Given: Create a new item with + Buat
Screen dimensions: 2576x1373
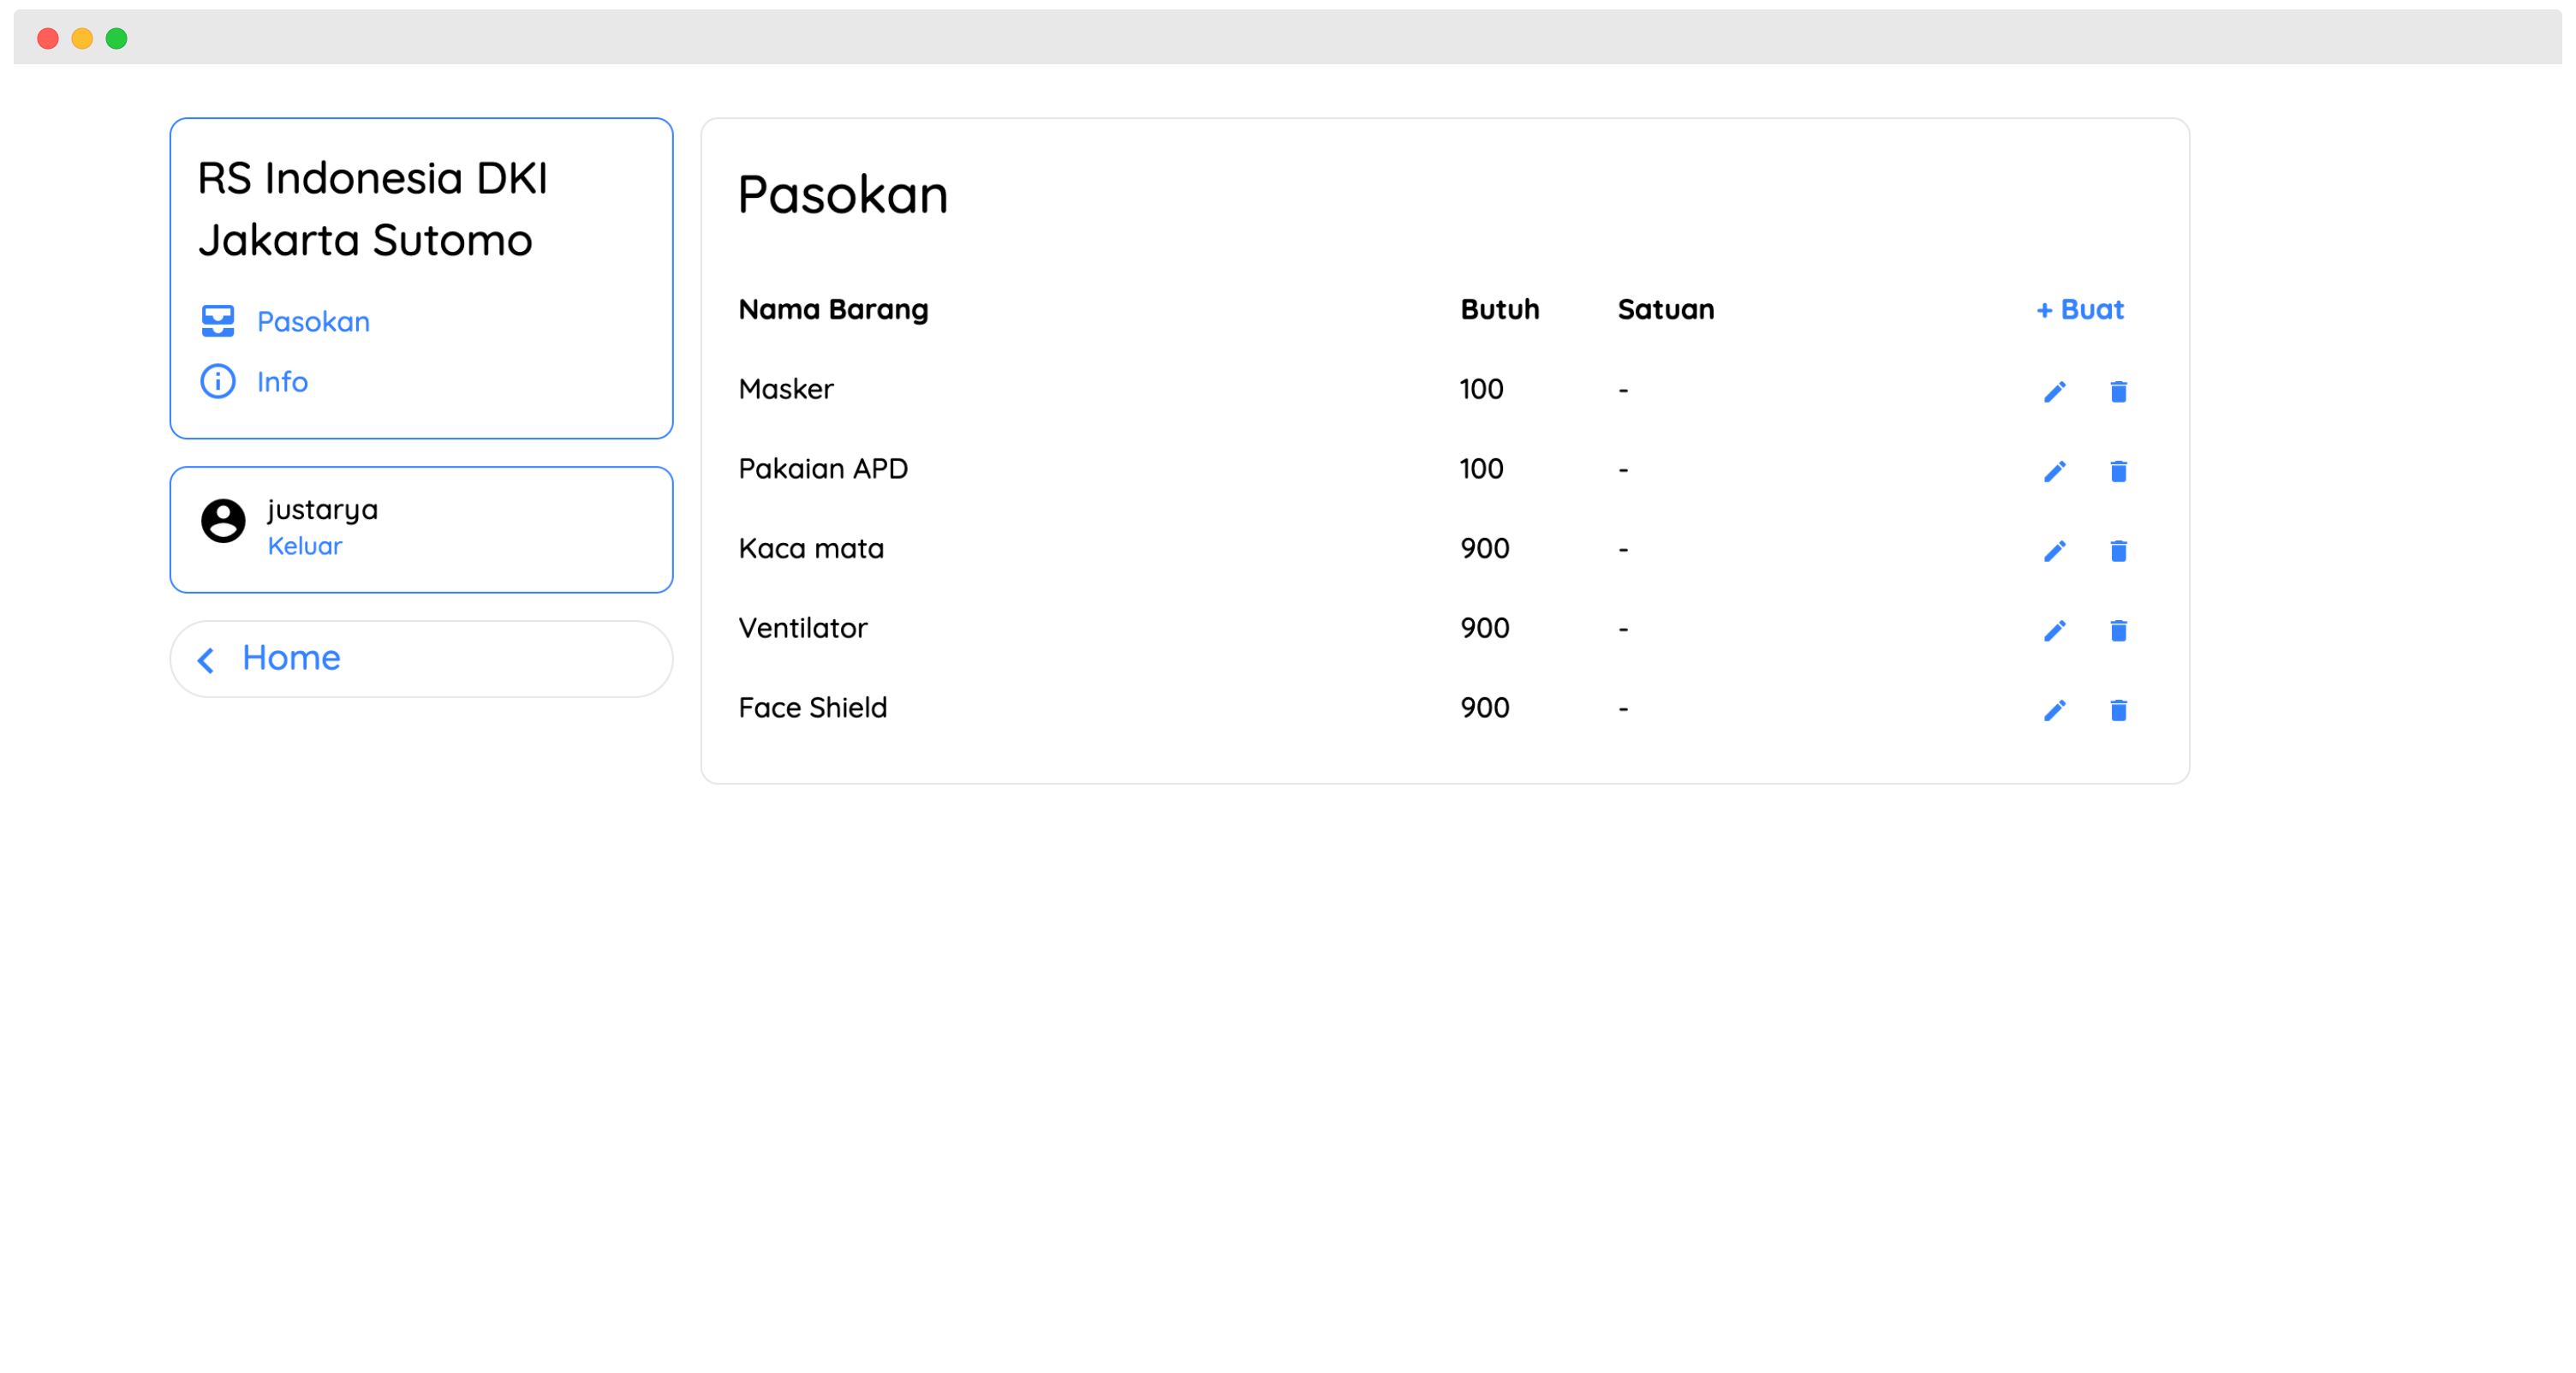Looking at the screenshot, I should pyautogui.click(x=2080, y=310).
